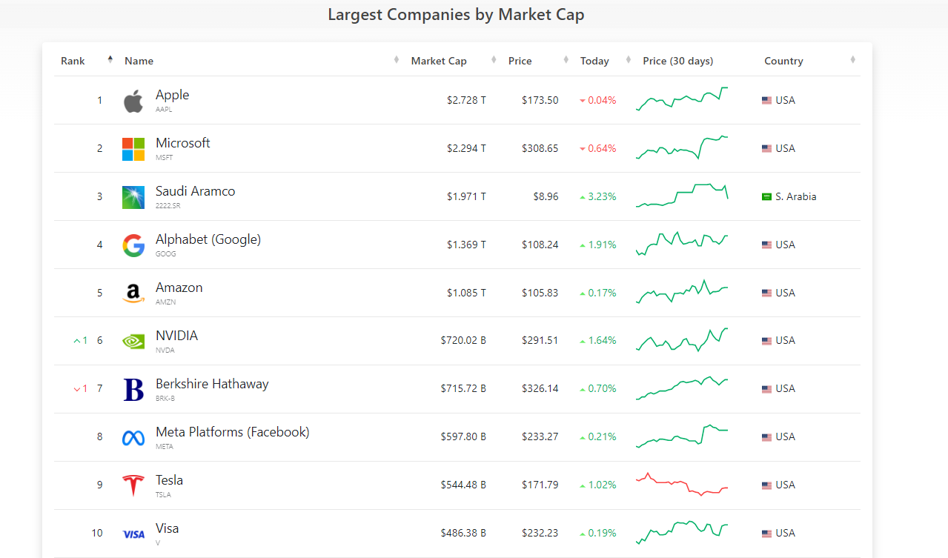948x558 pixels.
Task: Click the USA flag in Tesla row
Action: (767, 485)
